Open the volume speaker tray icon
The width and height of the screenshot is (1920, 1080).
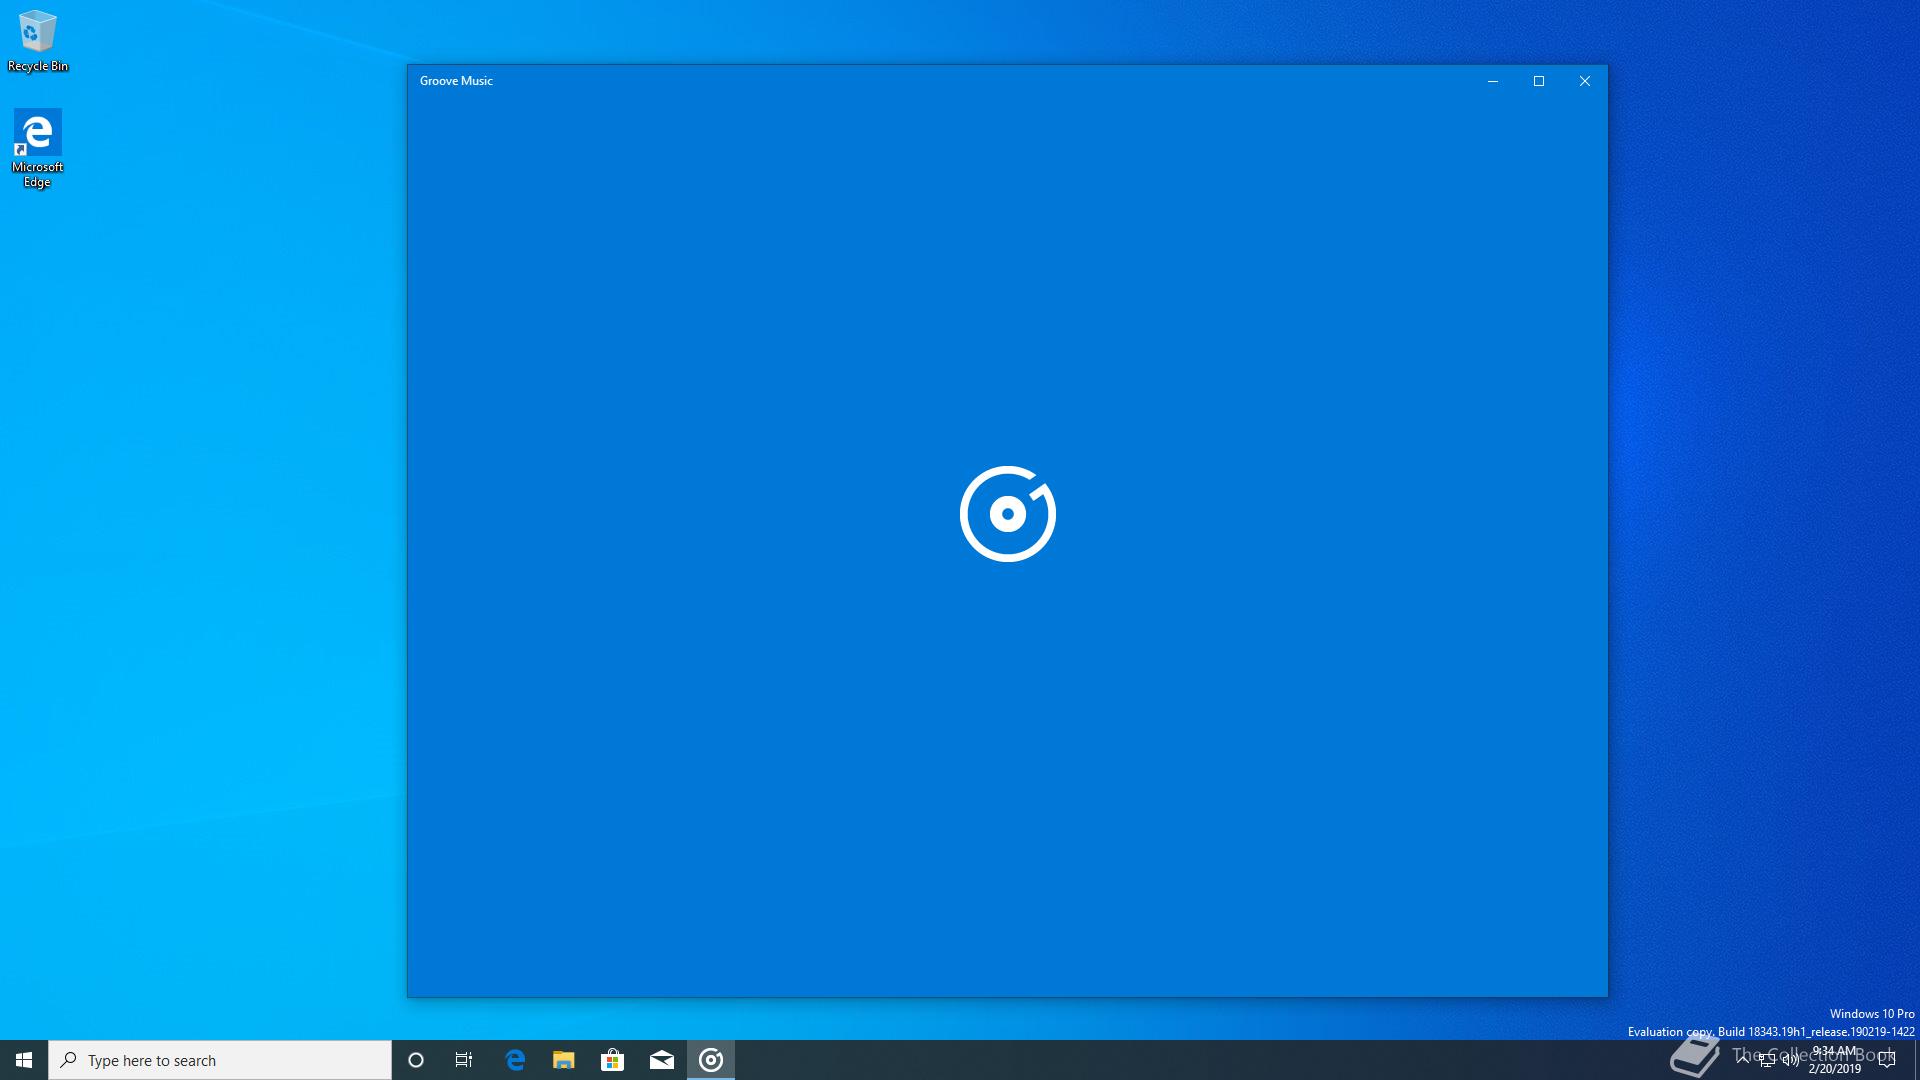tap(1791, 1060)
